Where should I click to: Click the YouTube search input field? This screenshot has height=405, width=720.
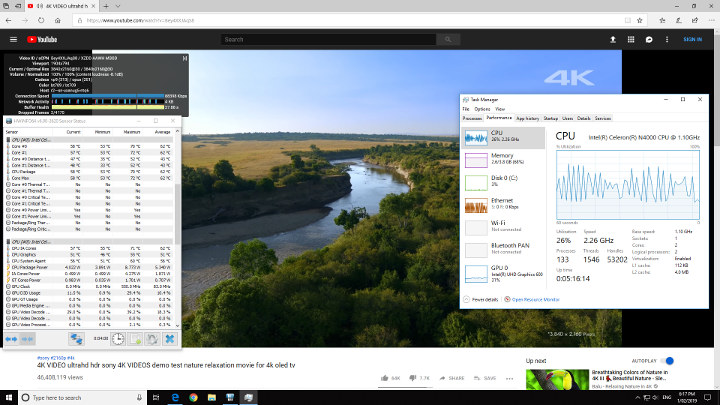[328, 39]
